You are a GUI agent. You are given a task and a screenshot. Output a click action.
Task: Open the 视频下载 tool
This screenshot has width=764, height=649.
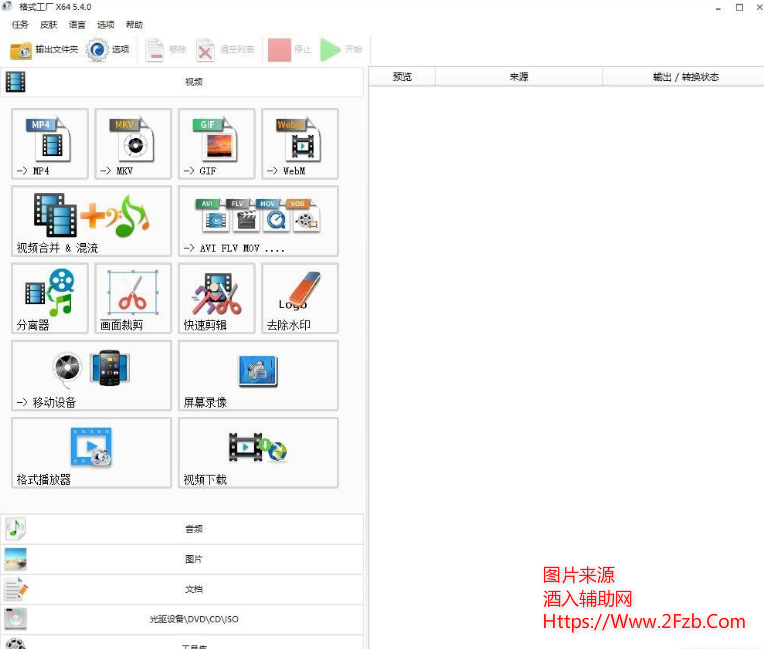pyautogui.click(x=258, y=452)
